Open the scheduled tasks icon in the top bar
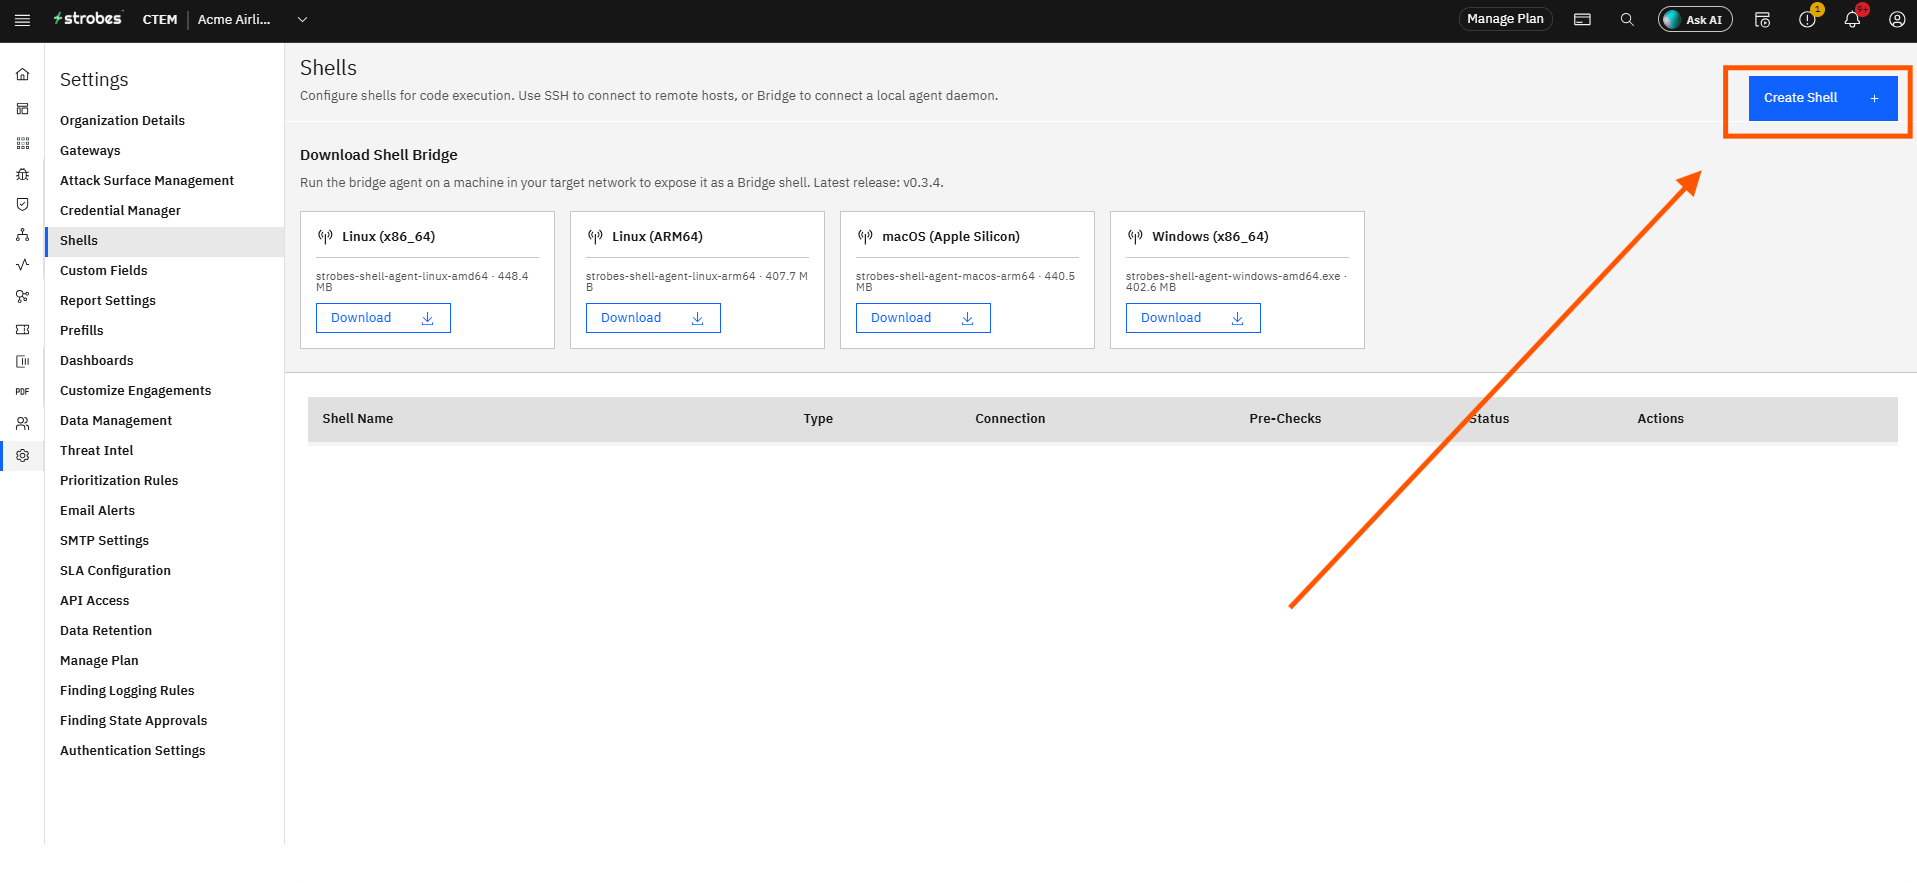This screenshot has width=1917, height=883. (1762, 20)
